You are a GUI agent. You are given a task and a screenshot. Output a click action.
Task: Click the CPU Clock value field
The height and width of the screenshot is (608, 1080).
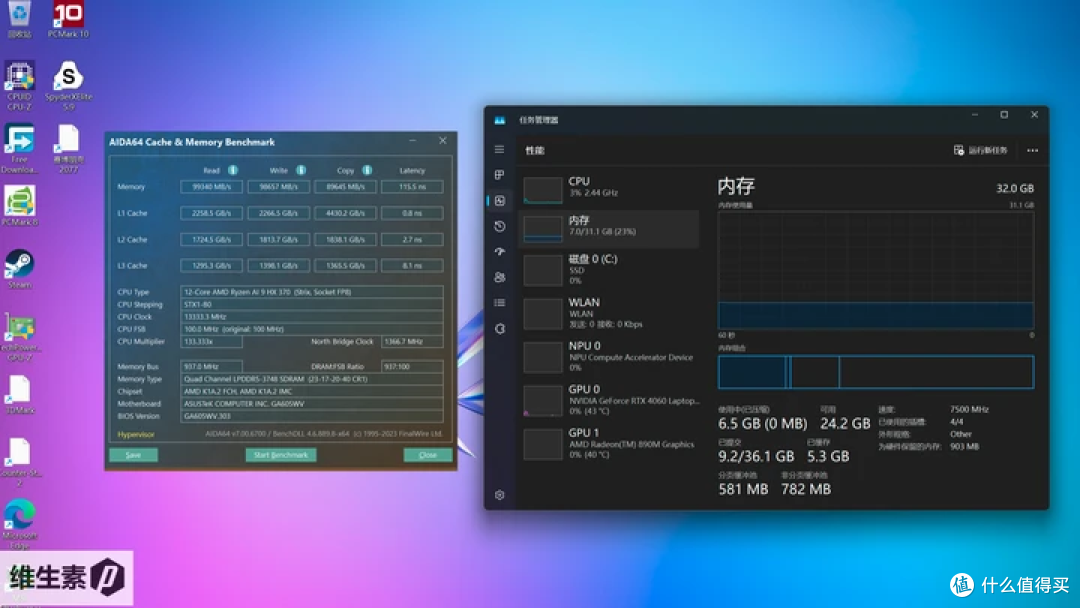click(x=311, y=317)
